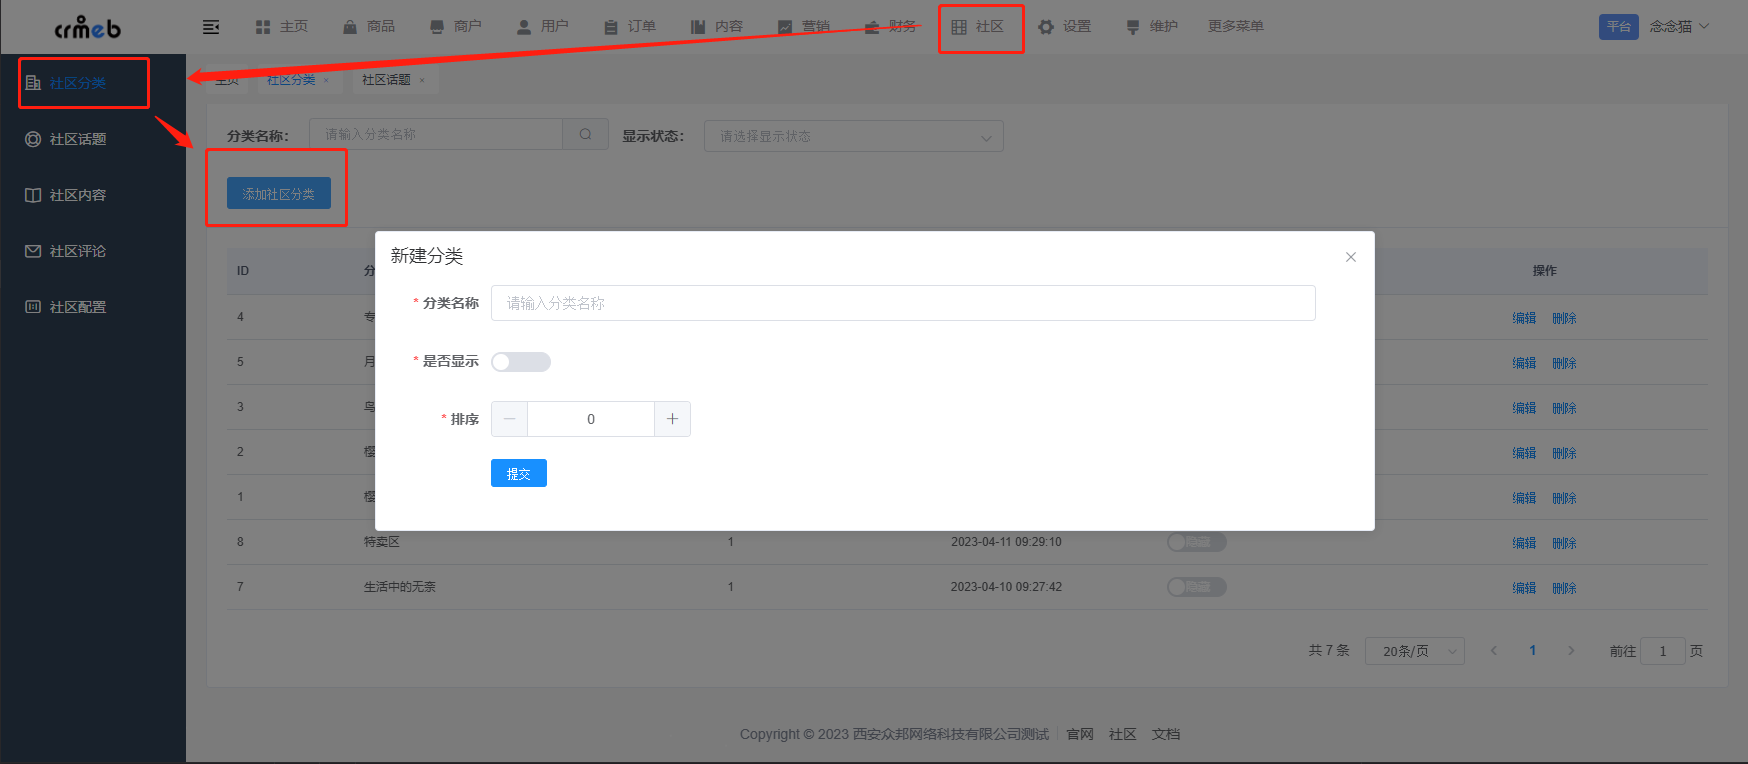Click the 分类名称 input in dialog

902,303
